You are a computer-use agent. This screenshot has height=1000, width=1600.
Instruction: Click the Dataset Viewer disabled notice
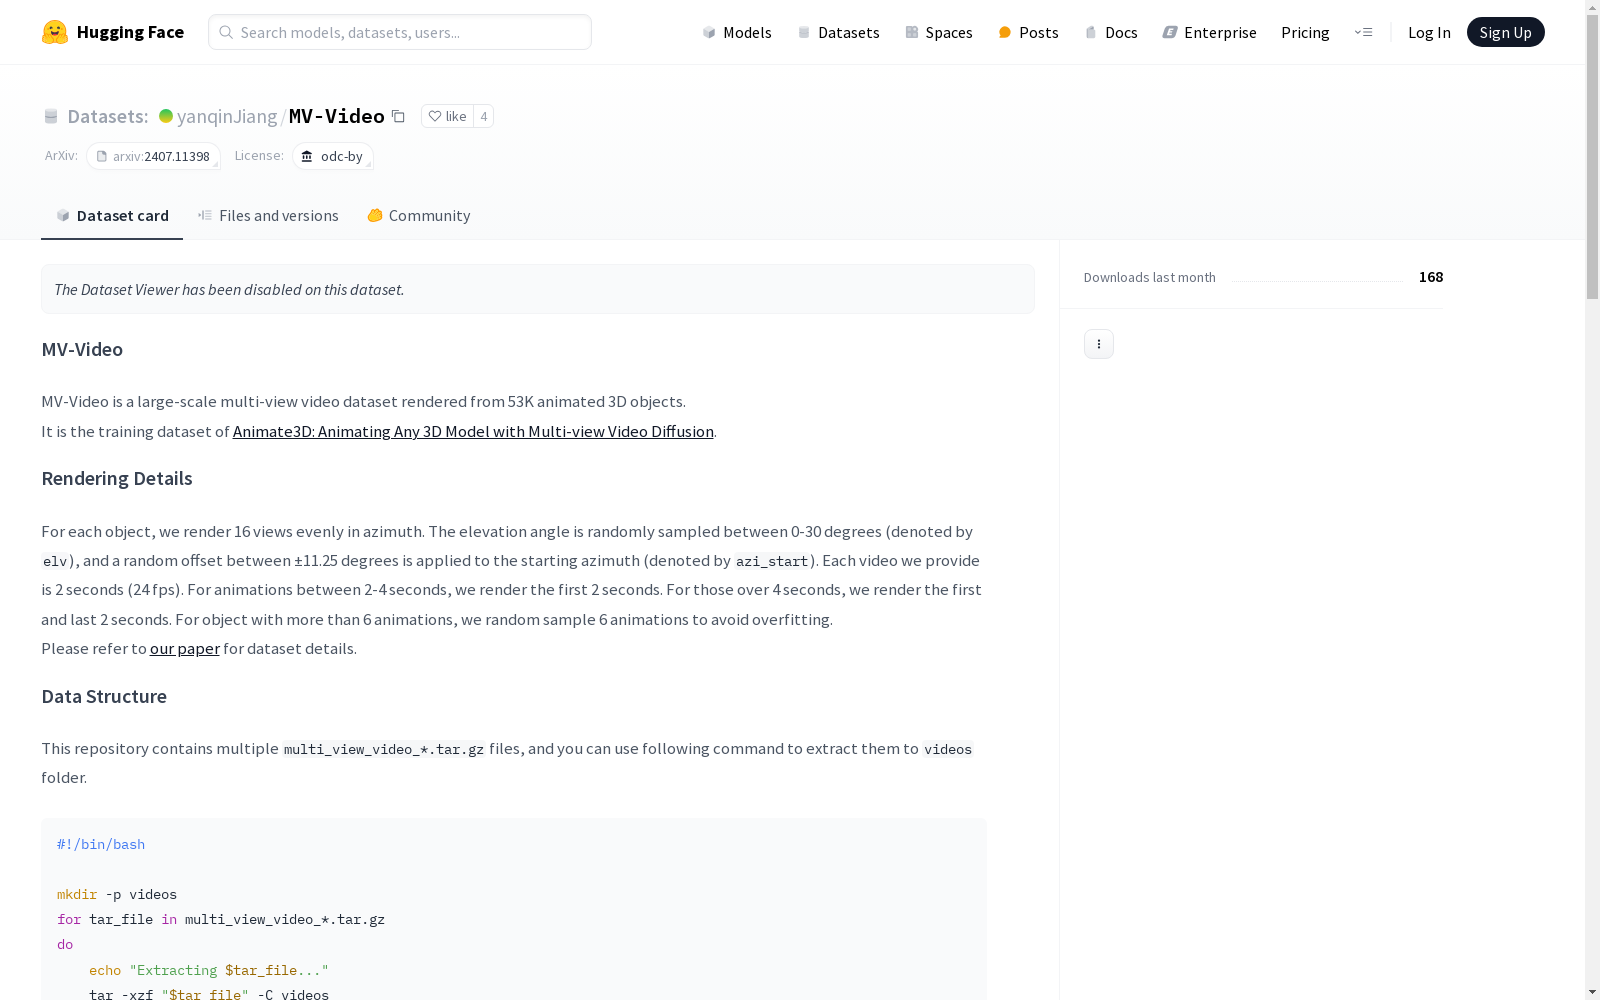(538, 289)
